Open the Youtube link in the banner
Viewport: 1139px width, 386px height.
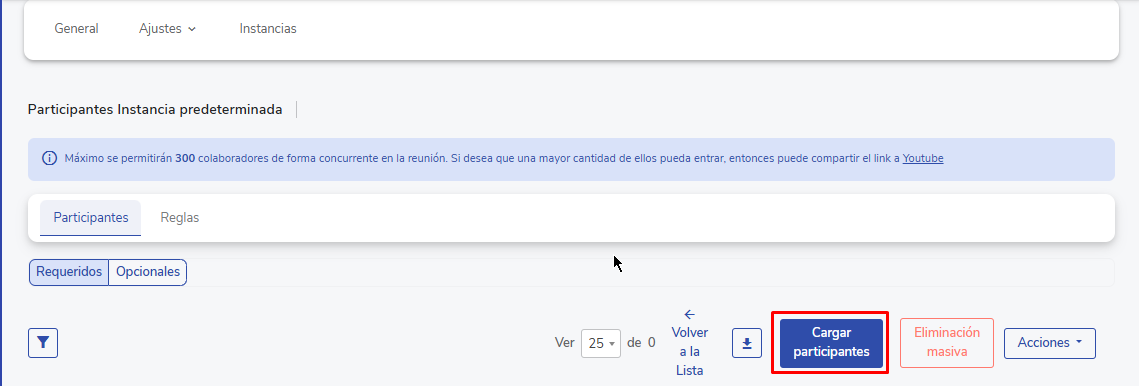(923, 158)
